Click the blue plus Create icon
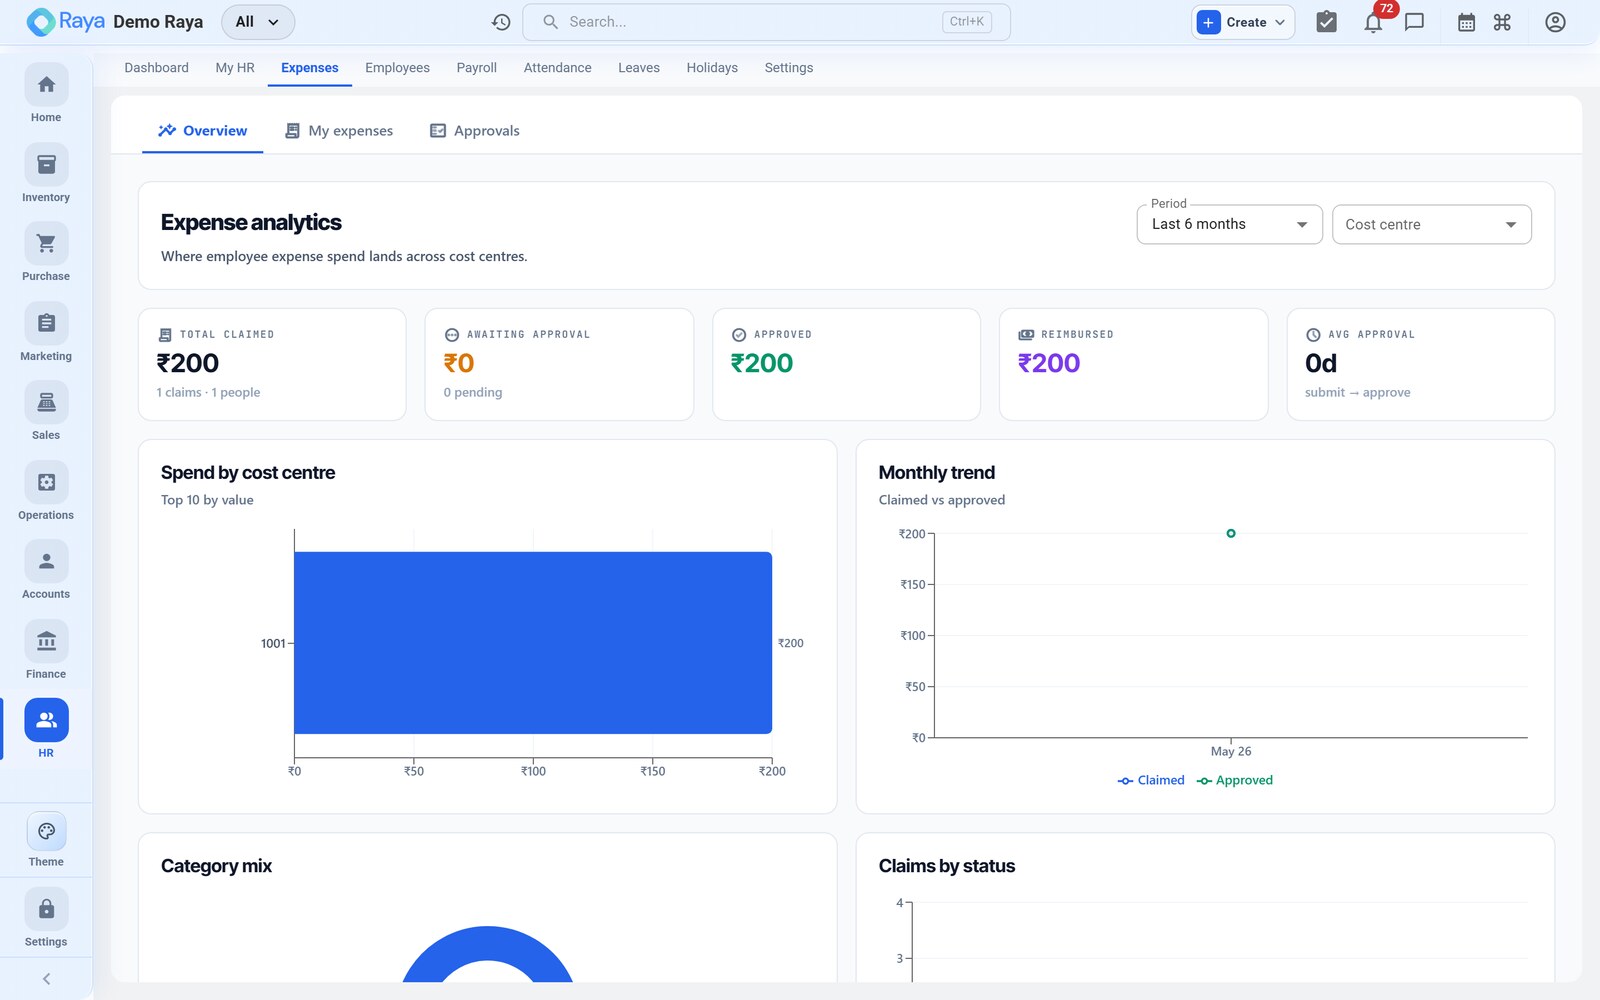The width and height of the screenshot is (1600, 1000). click(1208, 22)
